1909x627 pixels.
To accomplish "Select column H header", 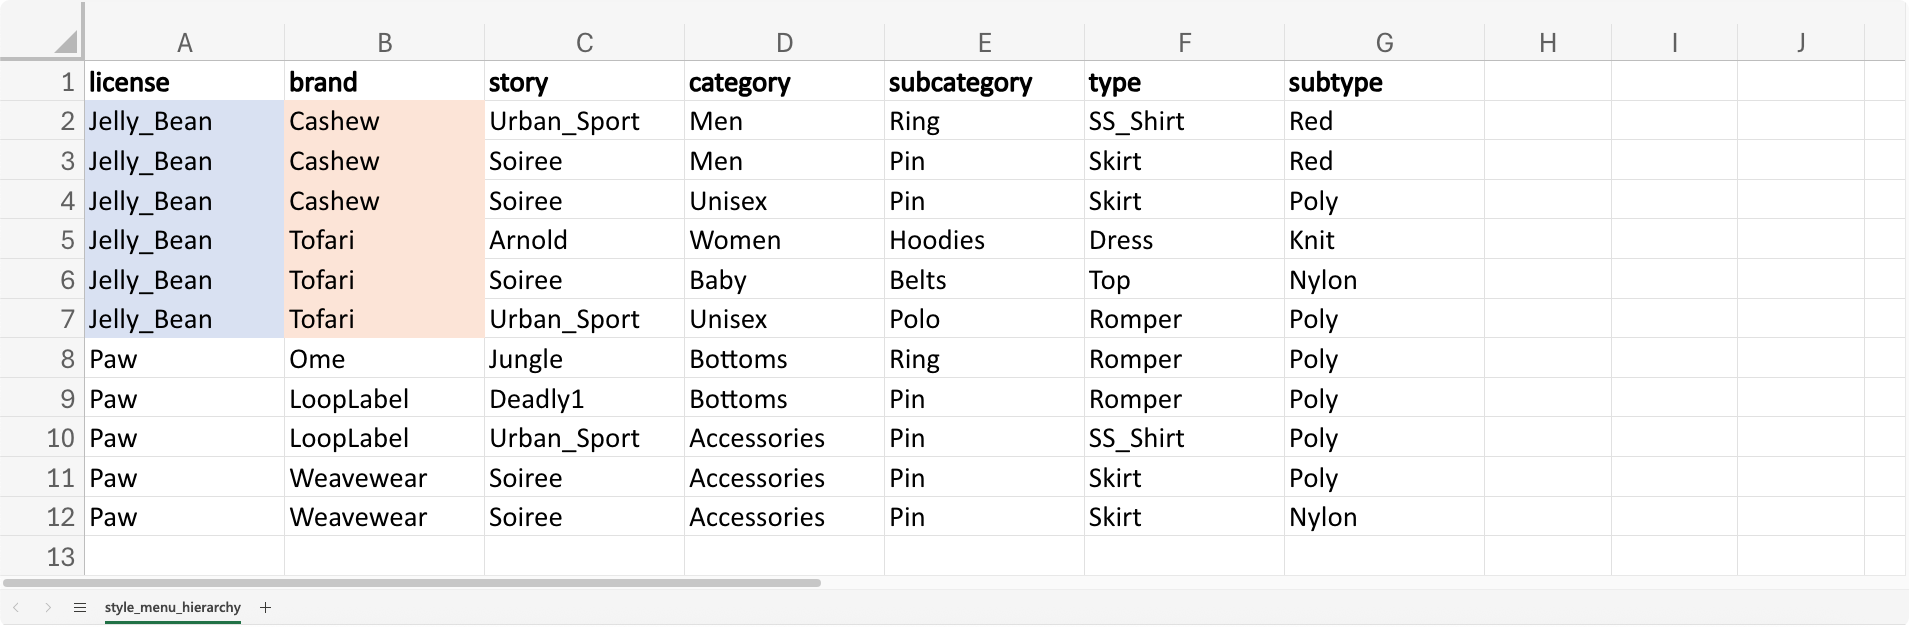I will coord(1547,42).
